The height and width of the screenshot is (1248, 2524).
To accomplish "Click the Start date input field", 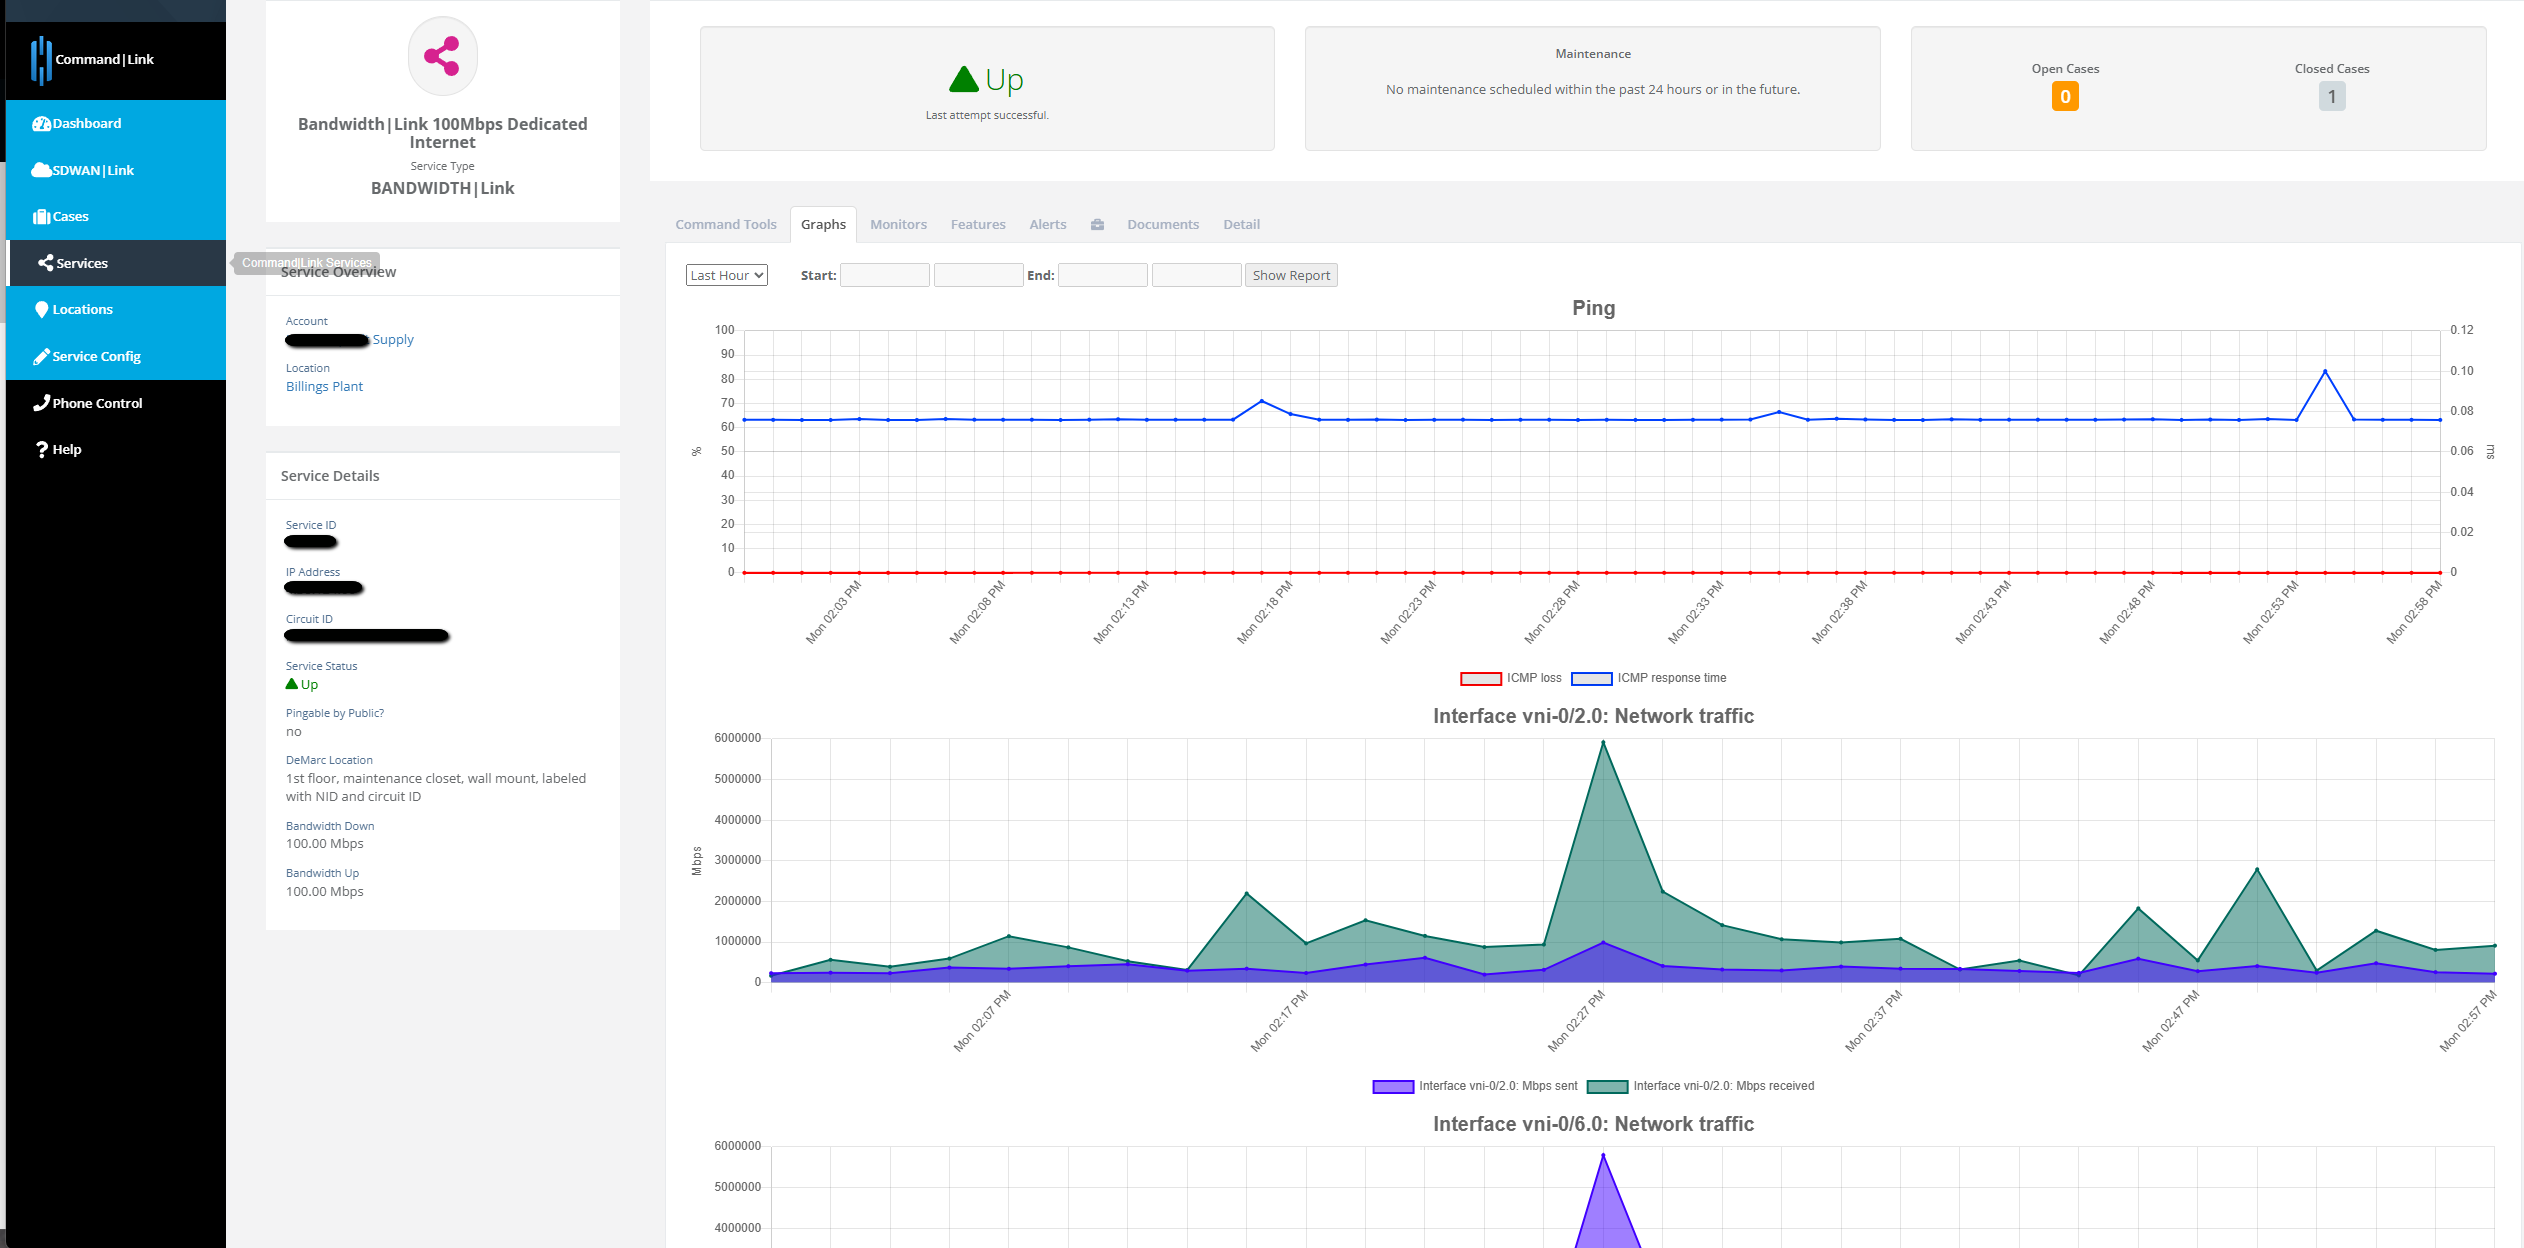I will pyautogui.click(x=884, y=275).
